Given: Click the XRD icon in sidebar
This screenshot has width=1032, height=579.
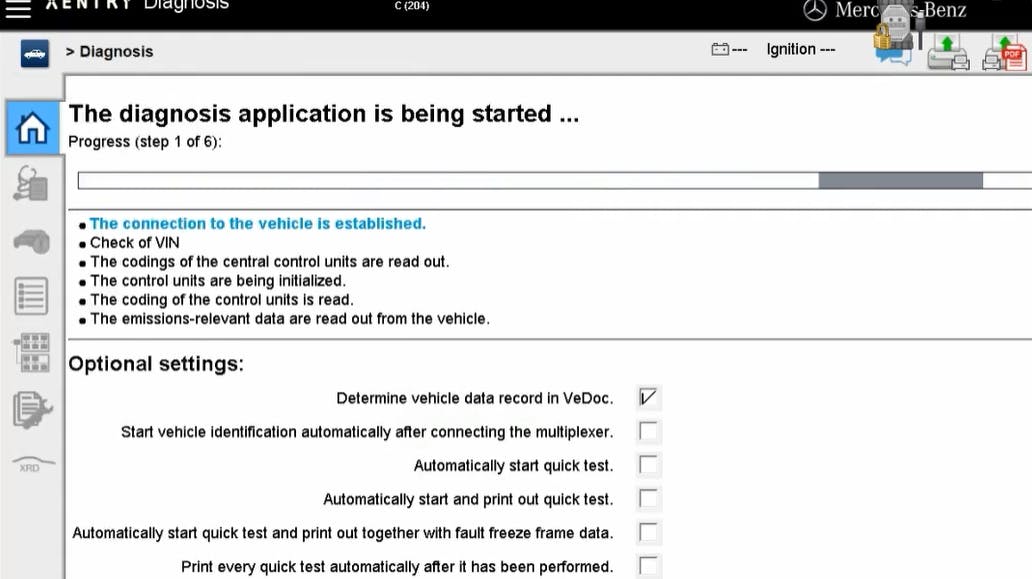Looking at the screenshot, I should coord(33,464).
